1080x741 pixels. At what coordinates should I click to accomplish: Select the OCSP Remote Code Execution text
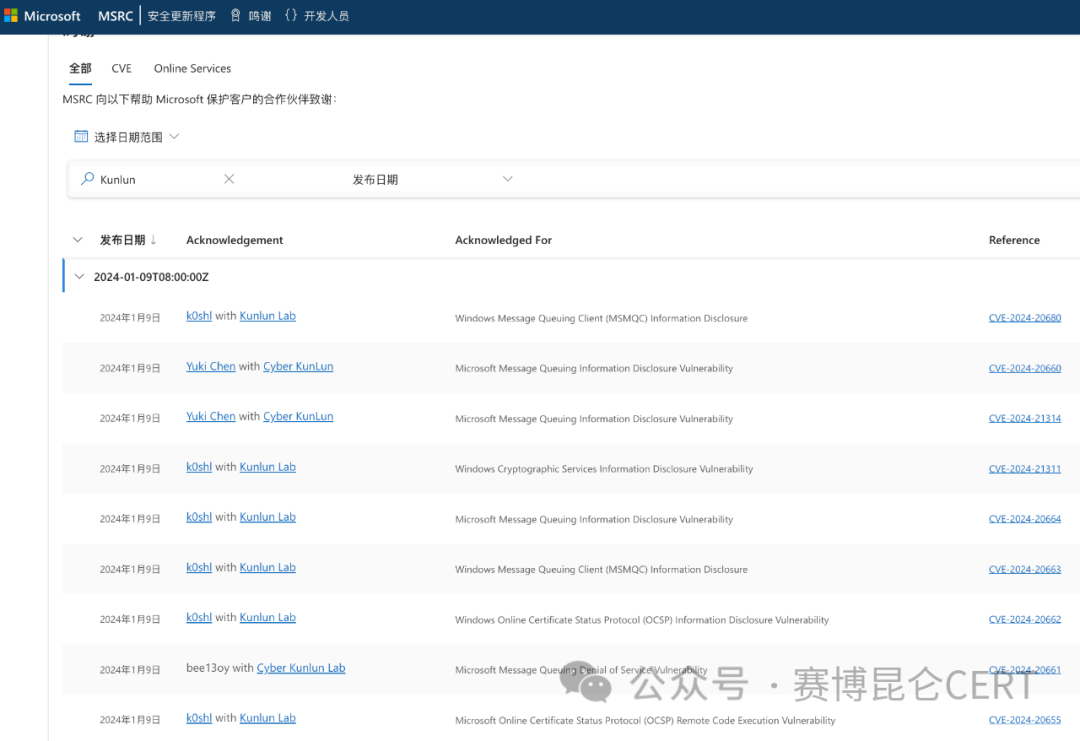645,720
